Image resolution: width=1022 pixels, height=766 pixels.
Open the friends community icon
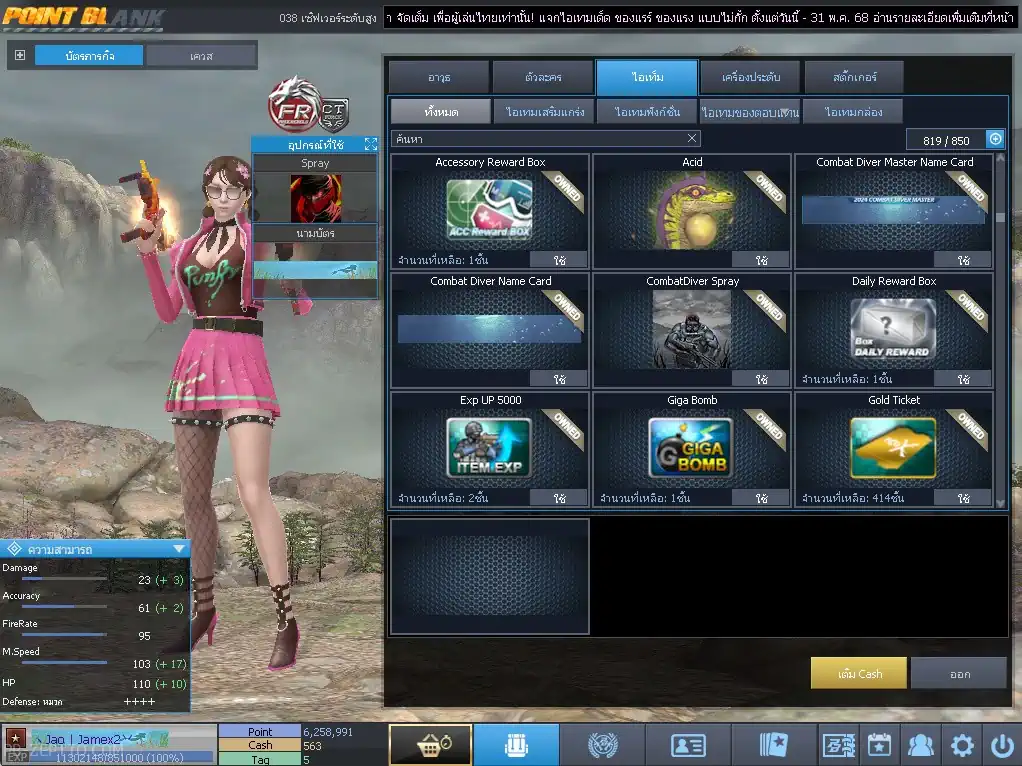tap(920, 745)
